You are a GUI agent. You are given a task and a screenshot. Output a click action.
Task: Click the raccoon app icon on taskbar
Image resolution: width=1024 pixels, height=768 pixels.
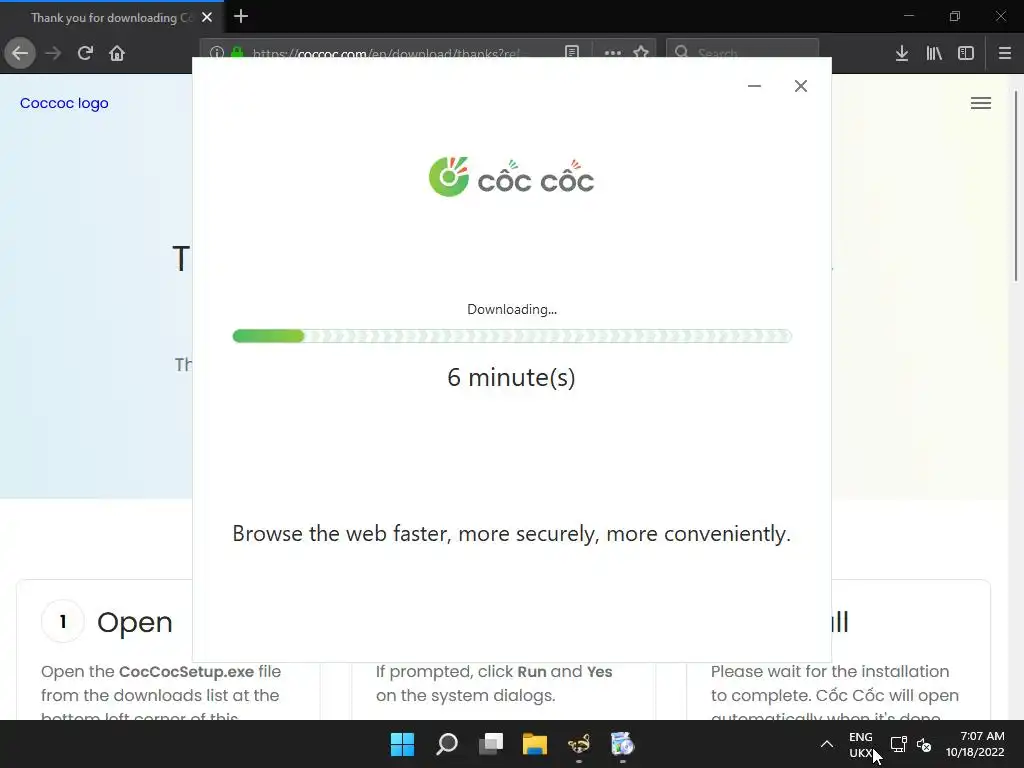[579, 744]
